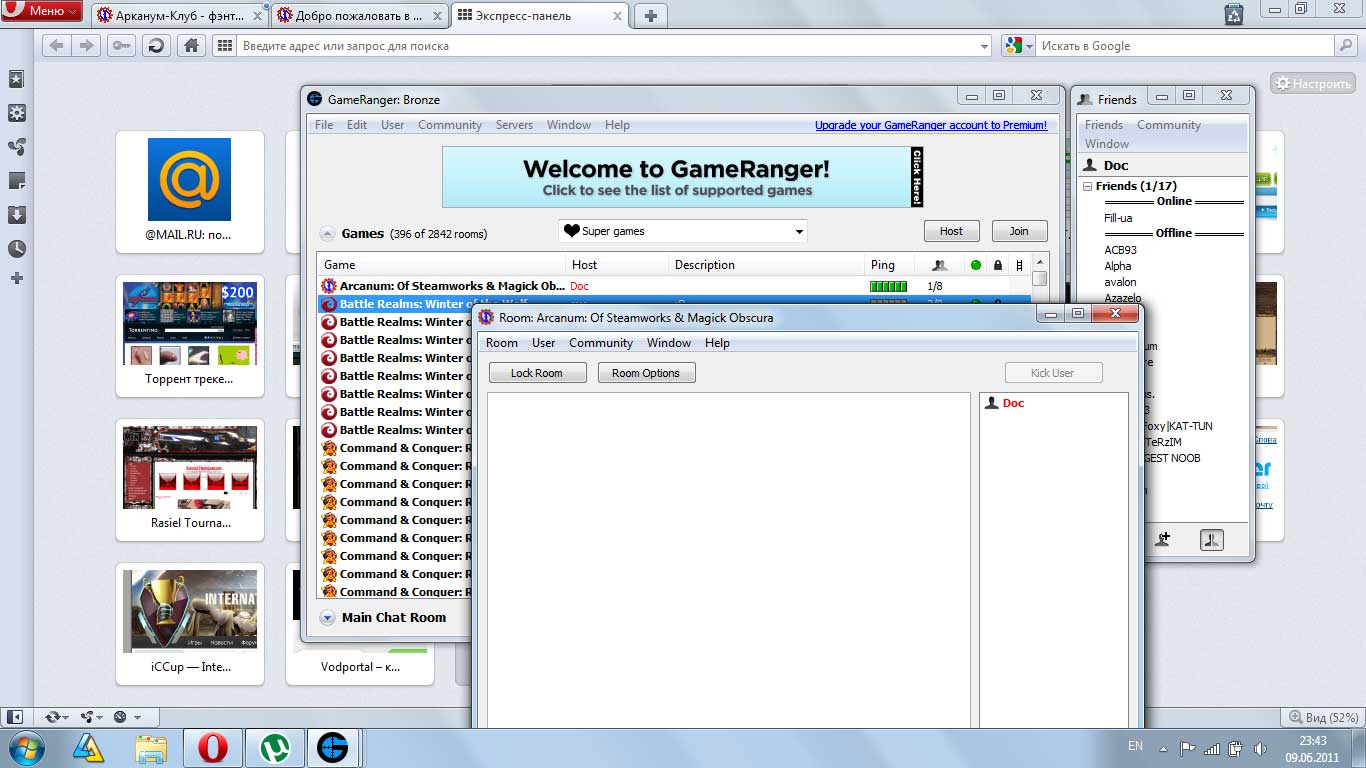The width and height of the screenshot is (1366, 768).
Task: Open the Servers menu in GameRanger
Action: click(514, 125)
